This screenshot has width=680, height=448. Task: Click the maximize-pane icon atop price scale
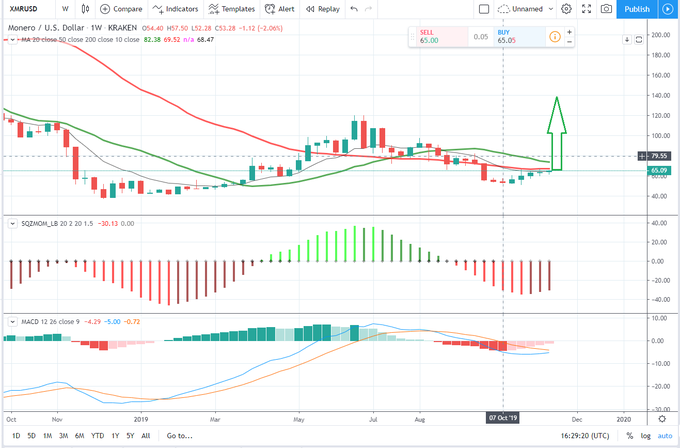639,39
